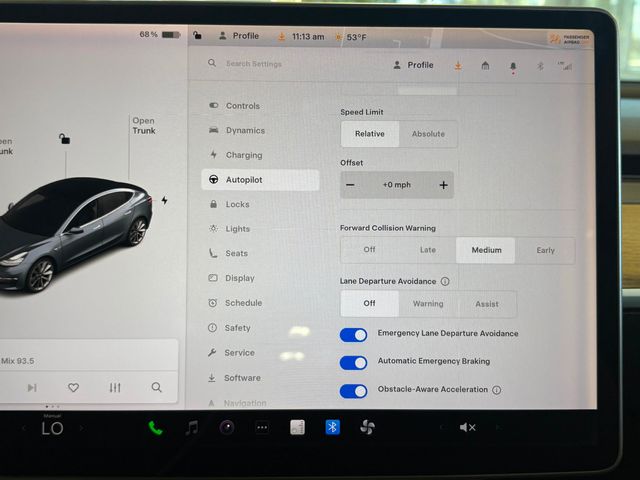Select Early for Forward Collision Warning

[545, 250]
